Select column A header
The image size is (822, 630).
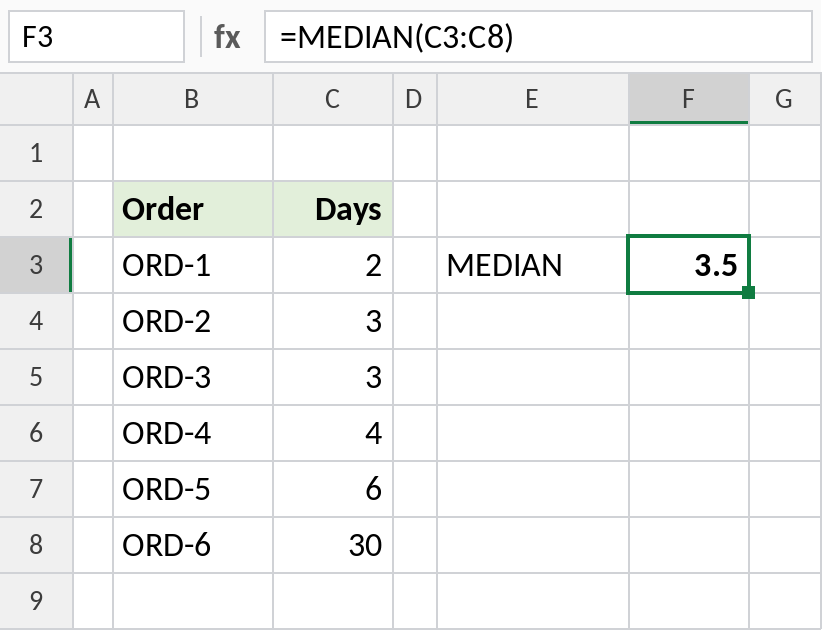click(x=93, y=99)
